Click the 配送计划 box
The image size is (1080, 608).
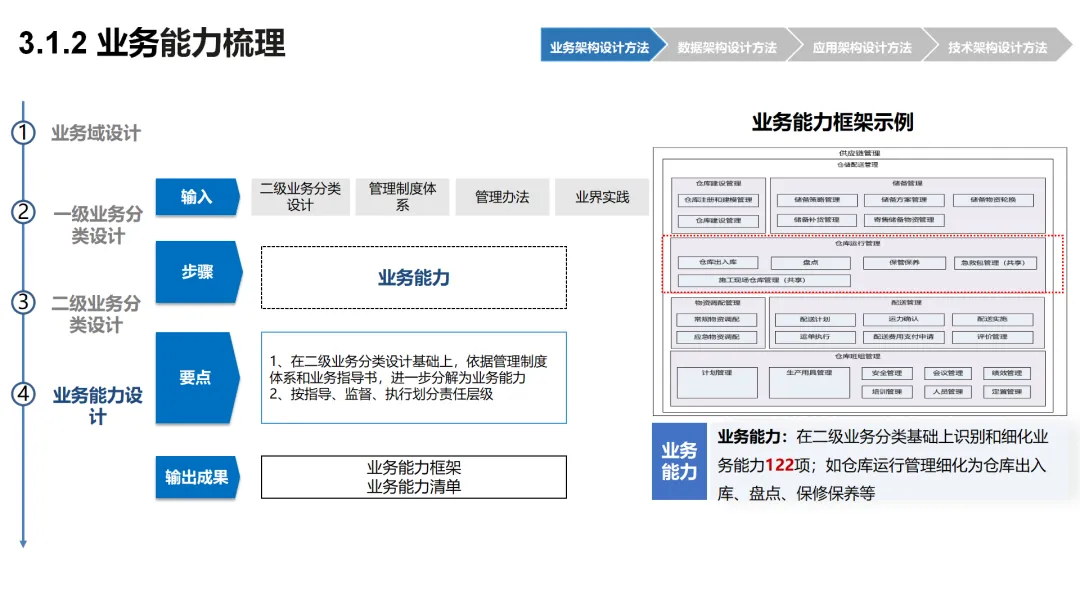(815, 319)
